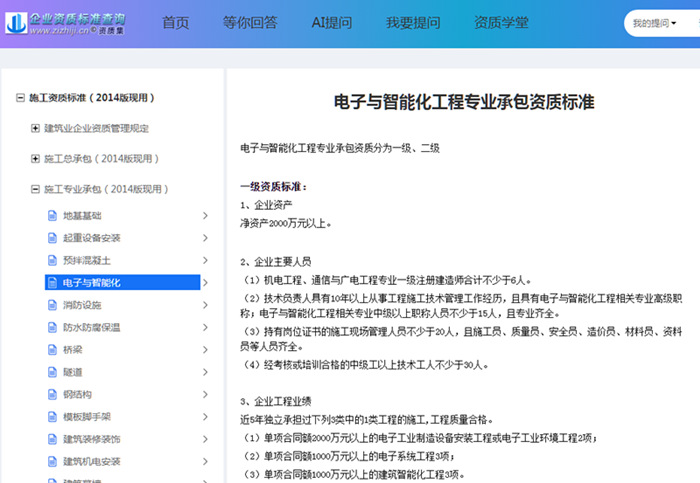Click the heading 3、企业工程业绩
The height and width of the screenshot is (483, 700).
tap(275, 401)
